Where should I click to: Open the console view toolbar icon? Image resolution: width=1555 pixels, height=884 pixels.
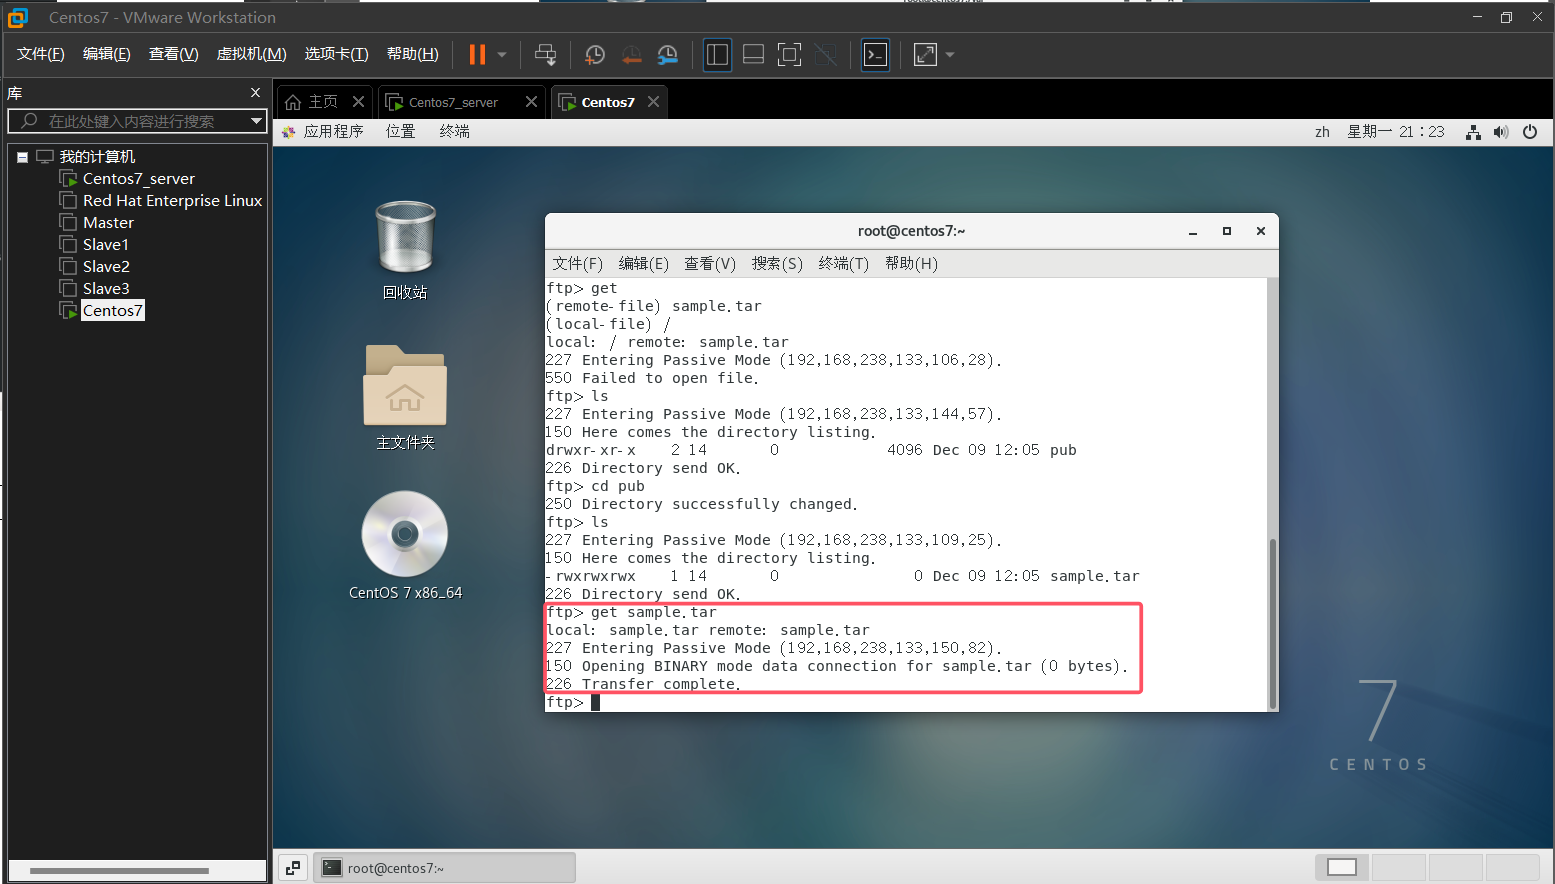click(x=875, y=55)
